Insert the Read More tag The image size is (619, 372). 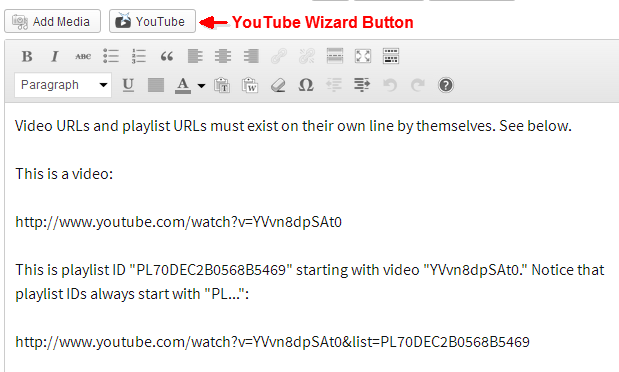coord(335,56)
